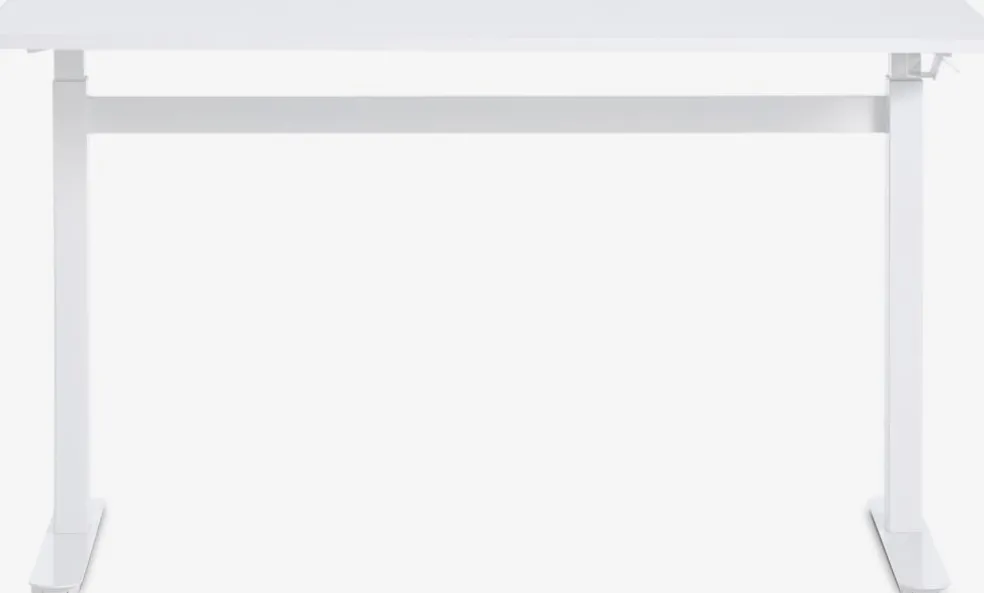984x593 pixels.
Task: Click the left desk foot base
Action: [x=68, y=545]
